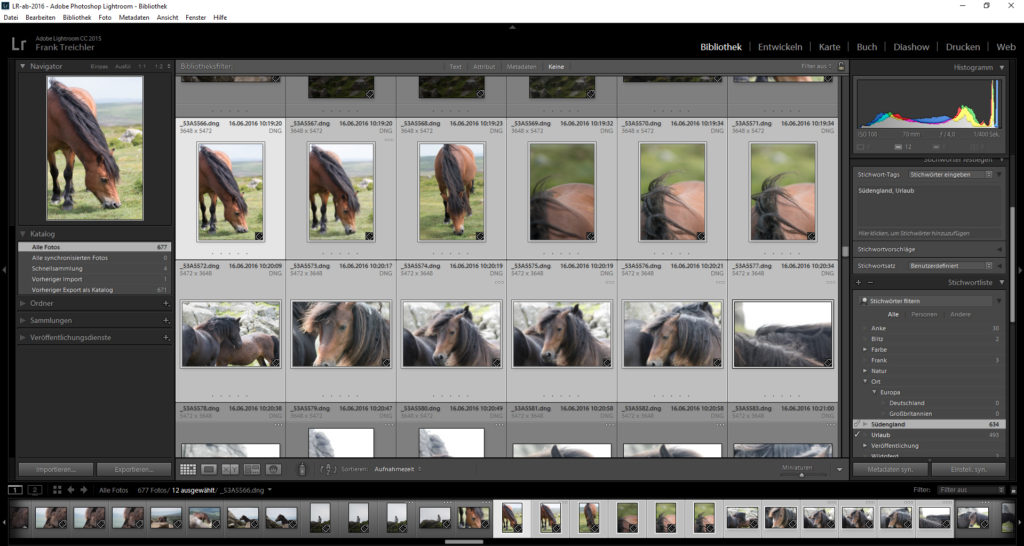This screenshot has height=546, width=1024.
Task: Click plus icon next to Veröffentlichungsdienste
Action: [166, 338]
